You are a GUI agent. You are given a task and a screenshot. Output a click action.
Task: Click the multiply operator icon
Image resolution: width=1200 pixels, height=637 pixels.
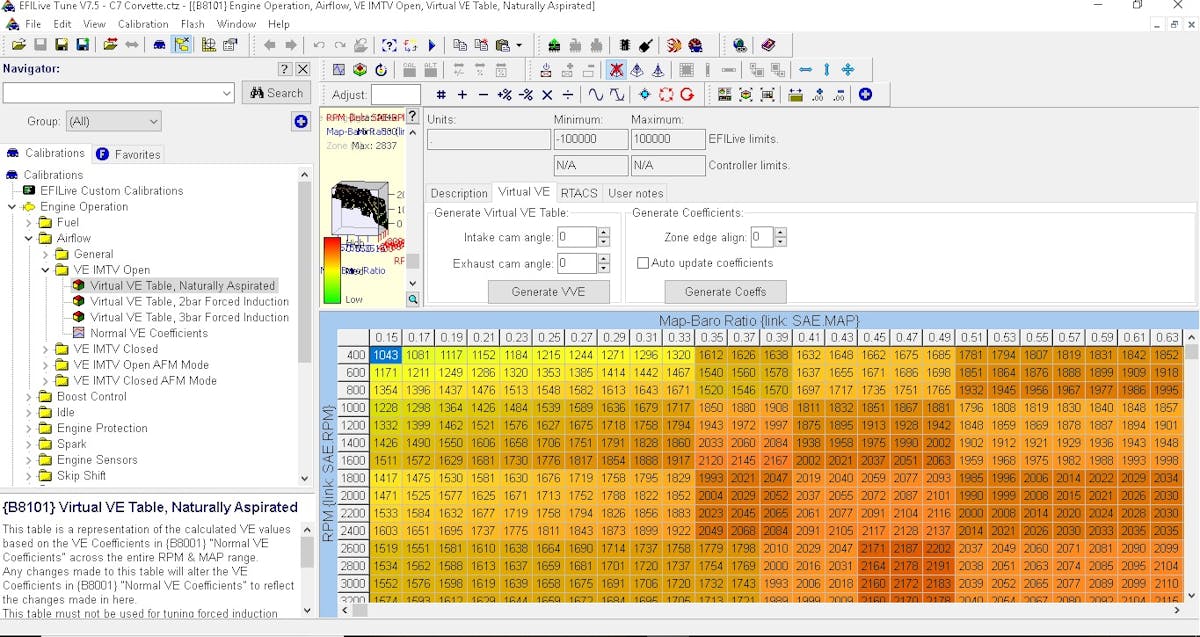click(546, 95)
